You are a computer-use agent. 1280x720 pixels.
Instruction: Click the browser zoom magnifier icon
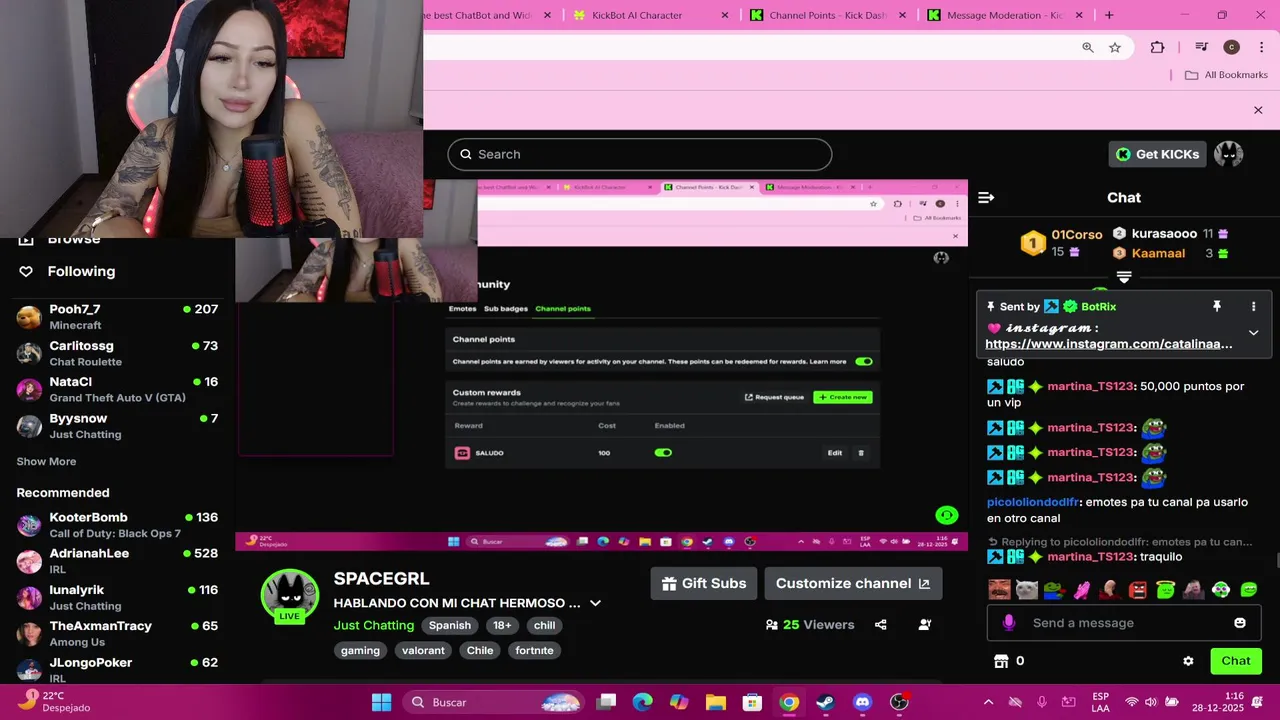click(1088, 47)
